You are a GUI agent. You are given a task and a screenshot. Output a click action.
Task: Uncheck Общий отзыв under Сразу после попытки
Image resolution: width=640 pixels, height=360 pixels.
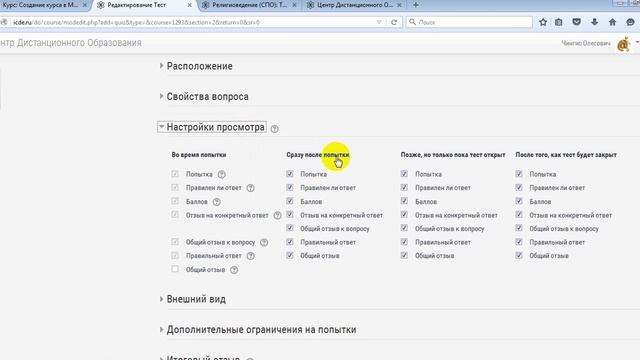pyautogui.click(x=290, y=256)
